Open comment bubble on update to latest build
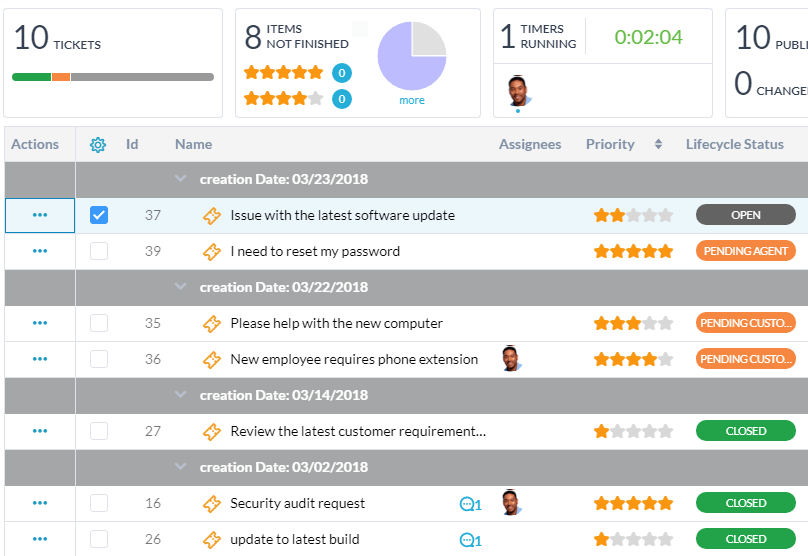Screen dimensions: 808x556 coord(470,540)
